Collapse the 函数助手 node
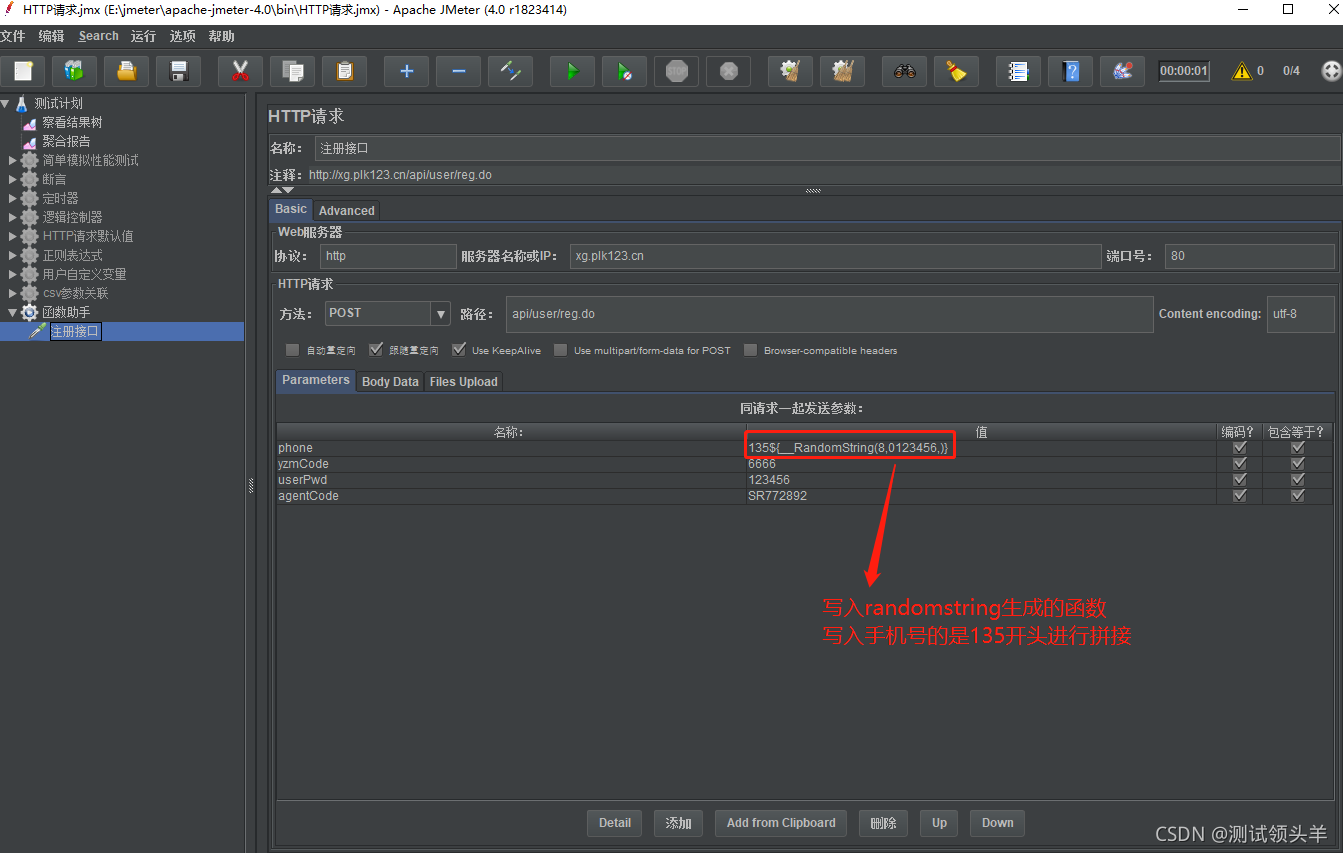The width and height of the screenshot is (1343, 853). (13, 312)
